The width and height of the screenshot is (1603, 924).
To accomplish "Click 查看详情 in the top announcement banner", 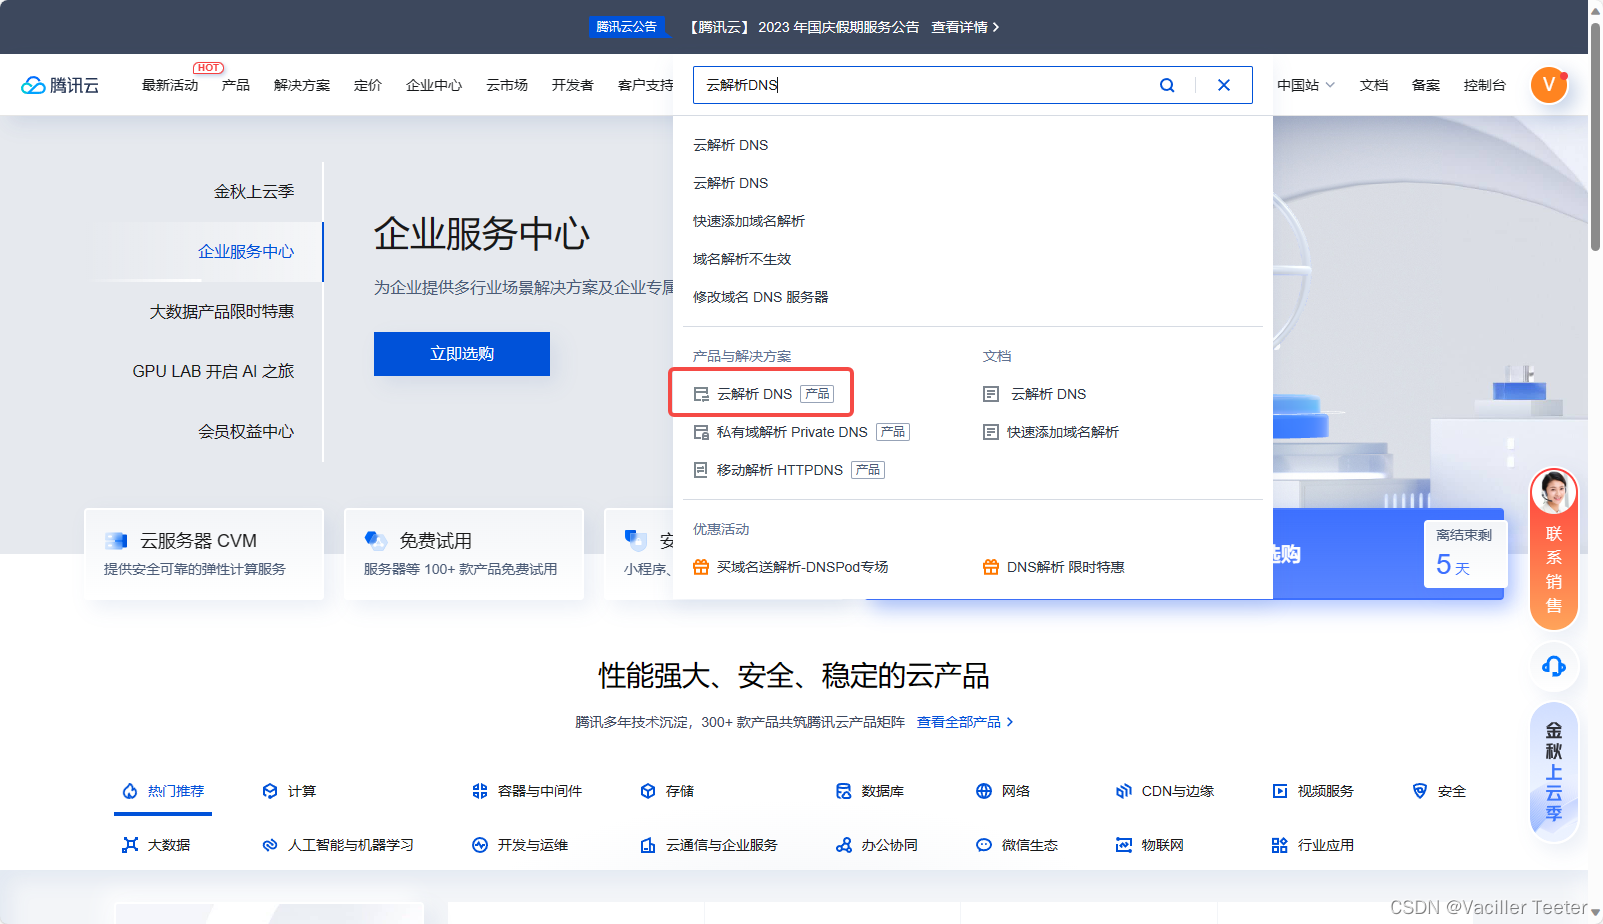I will (962, 27).
